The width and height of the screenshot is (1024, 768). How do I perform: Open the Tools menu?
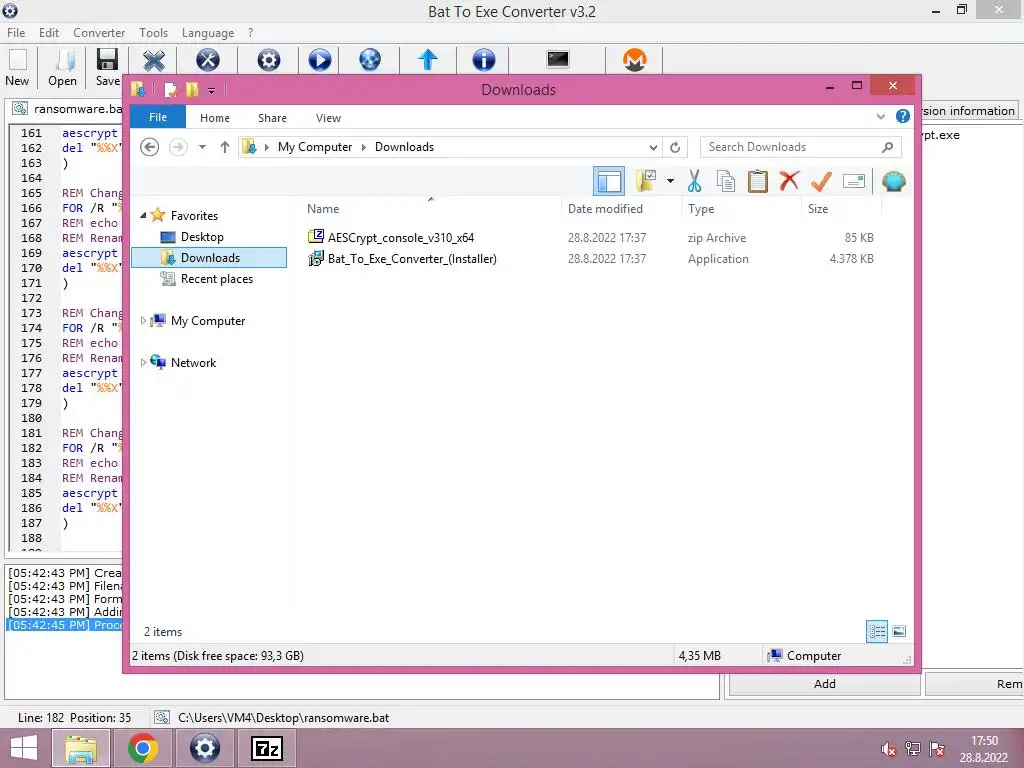click(153, 33)
